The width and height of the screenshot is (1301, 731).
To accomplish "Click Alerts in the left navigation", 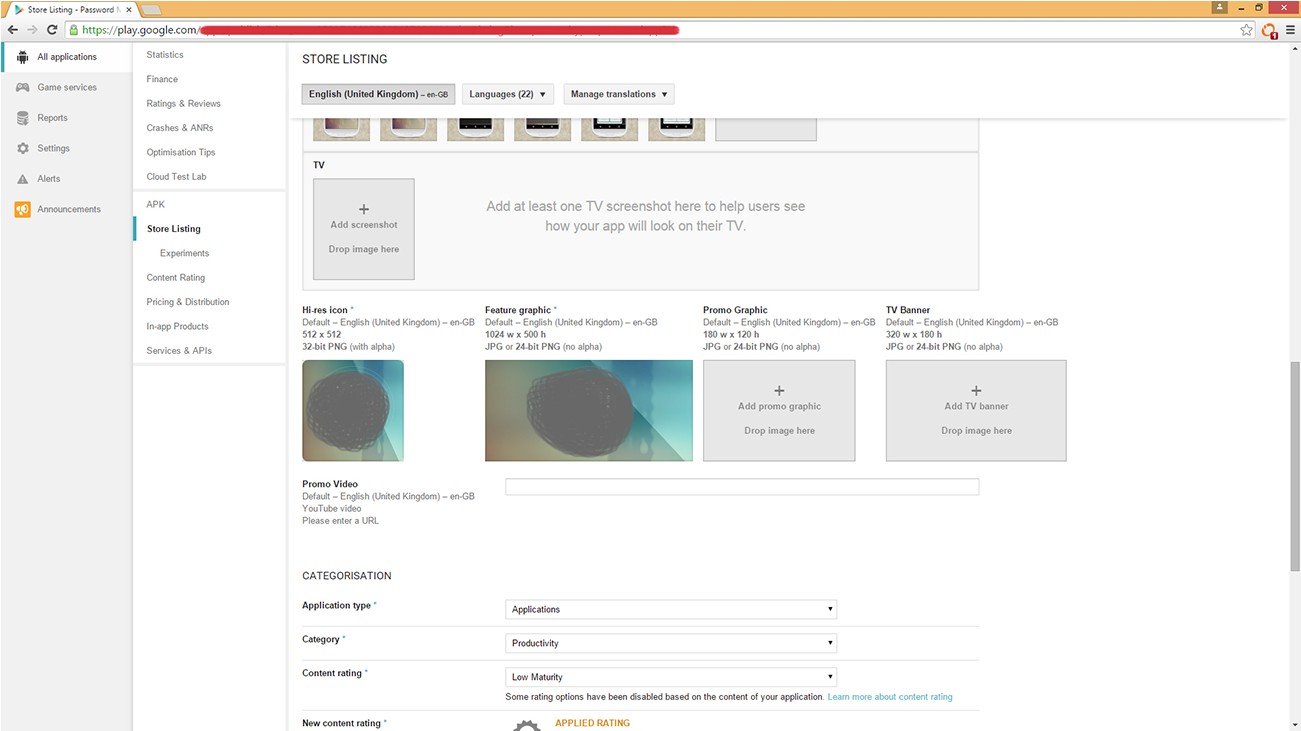I will 49,179.
